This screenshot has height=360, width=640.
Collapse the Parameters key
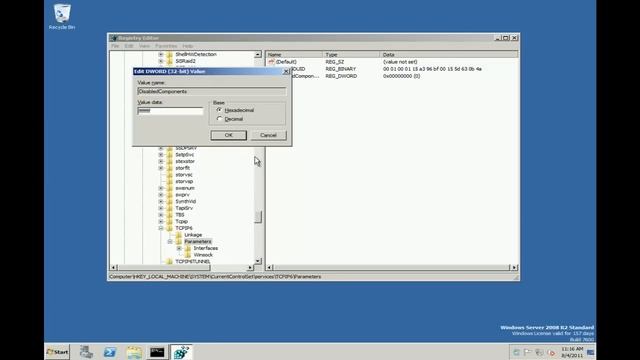170,242
